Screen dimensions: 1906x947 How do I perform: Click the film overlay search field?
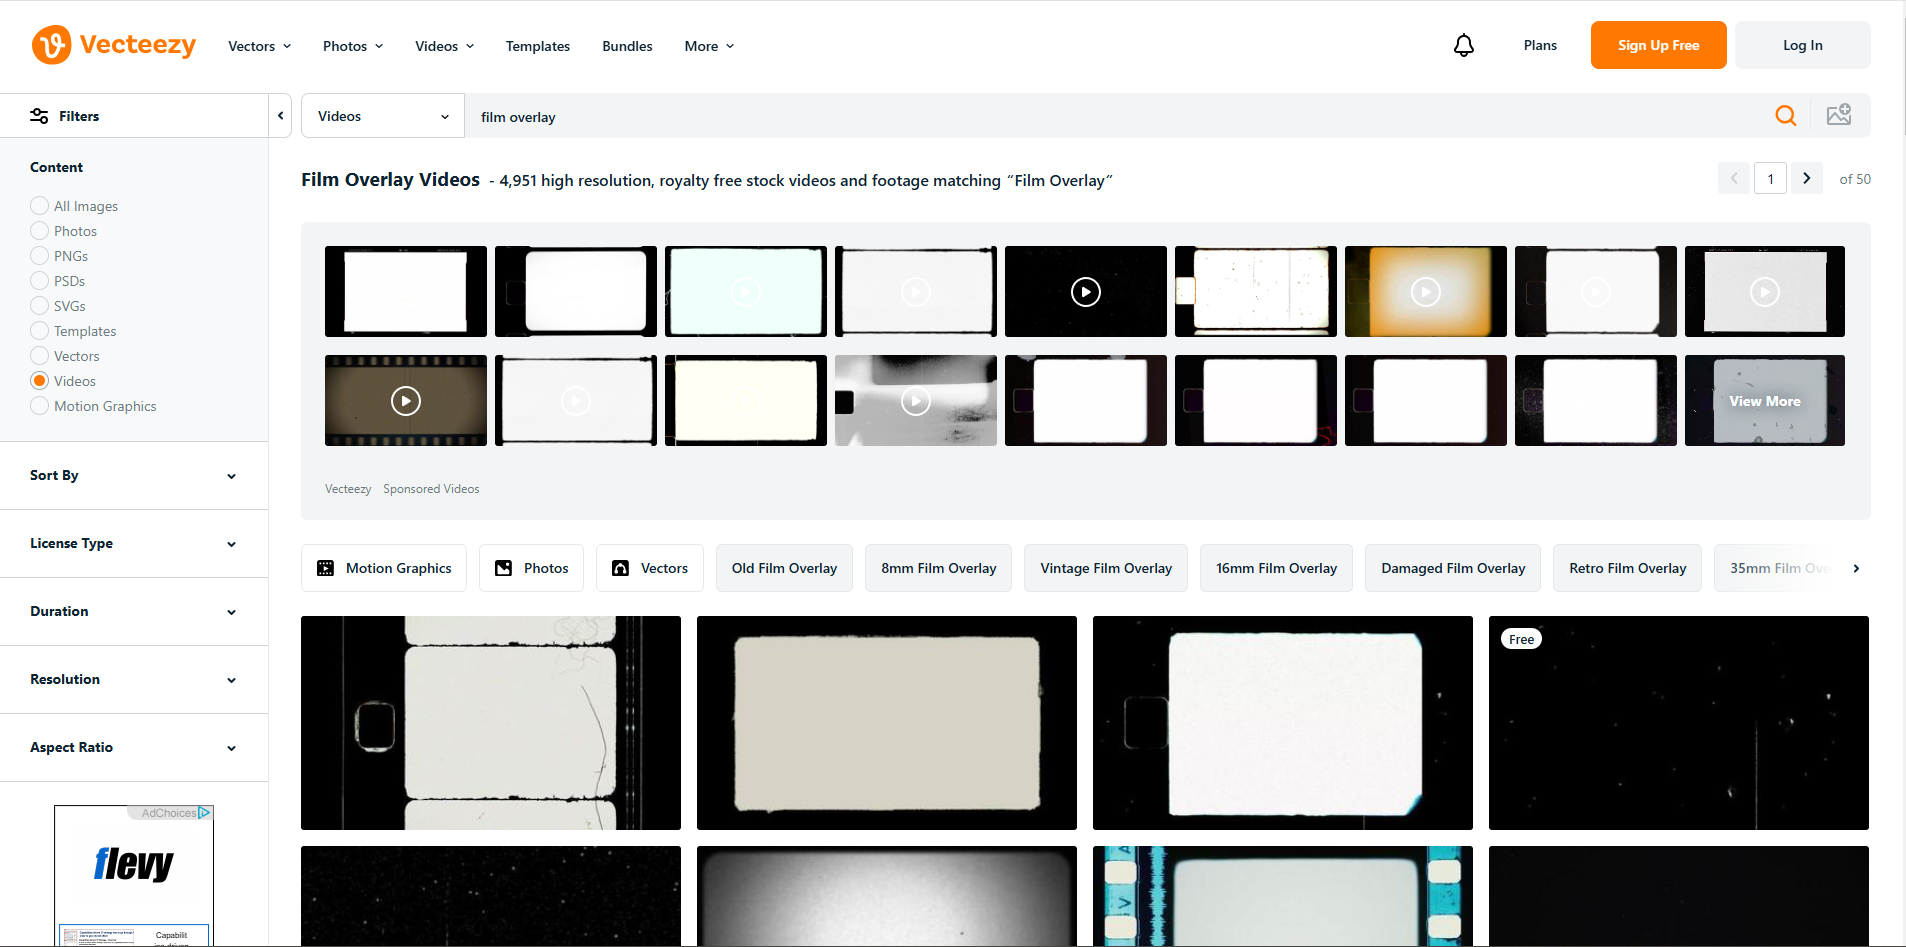[x=1115, y=116]
